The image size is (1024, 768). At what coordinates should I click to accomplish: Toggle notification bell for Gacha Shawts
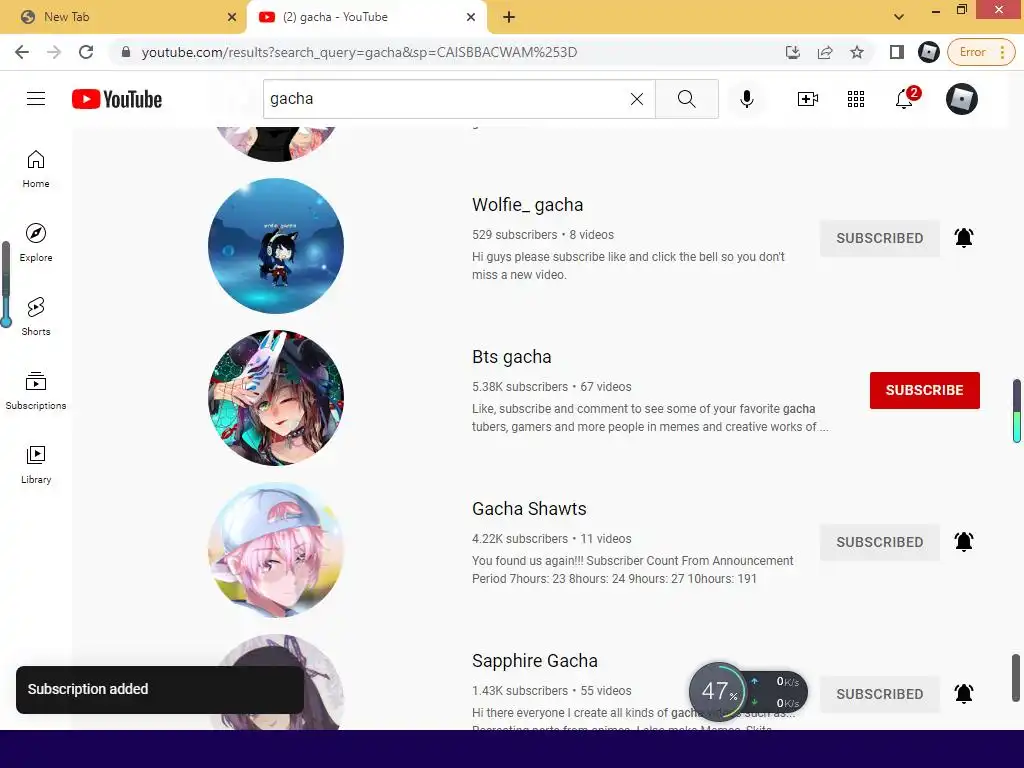pos(964,541)
